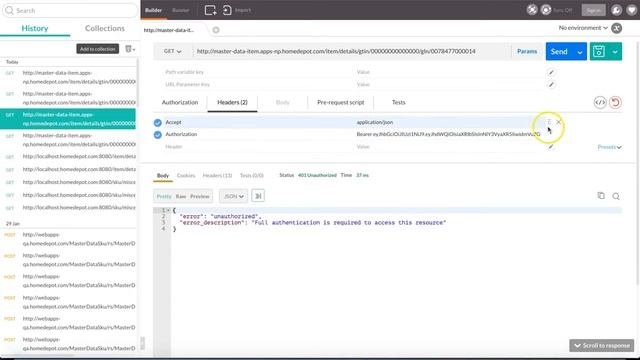Click Add to collection button
Image resolution: width=640 pixels, height=360 pixels.
click(x=98, y=49)
